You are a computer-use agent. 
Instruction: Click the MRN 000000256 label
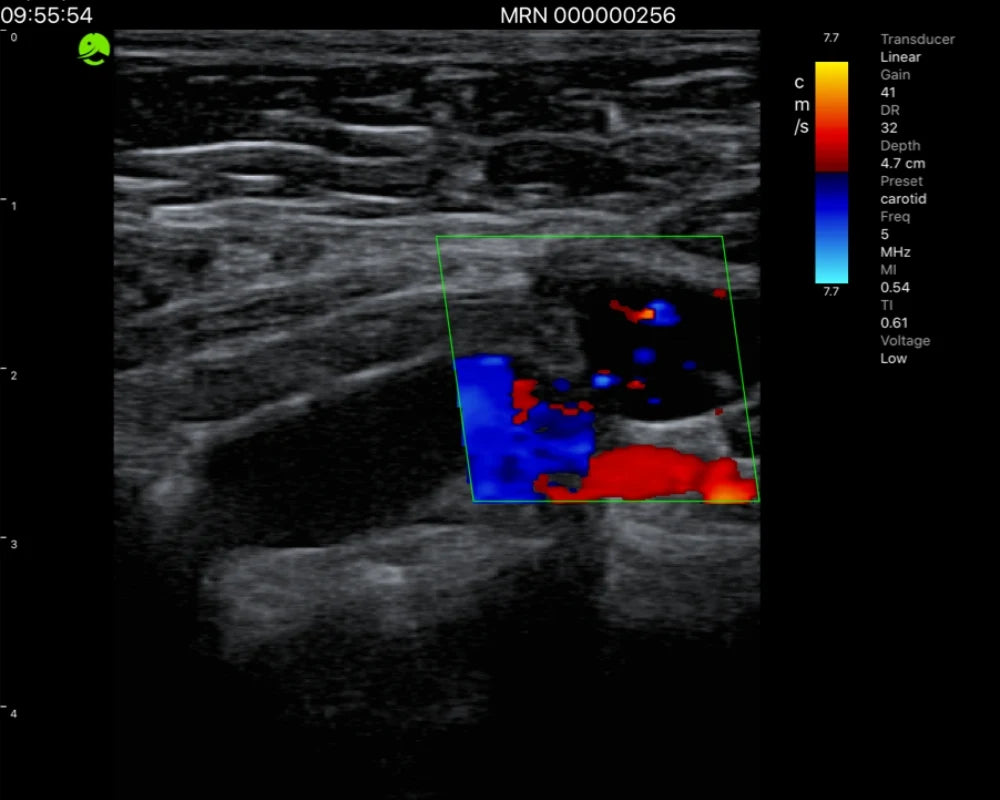587,15
